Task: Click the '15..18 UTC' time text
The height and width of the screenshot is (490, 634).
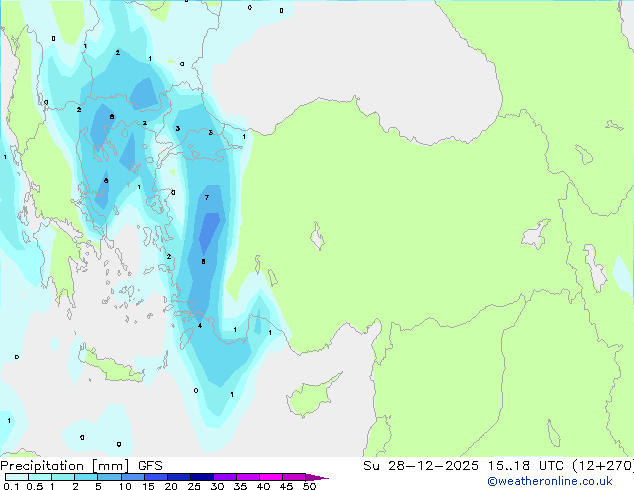Action: tap(525, 466)
